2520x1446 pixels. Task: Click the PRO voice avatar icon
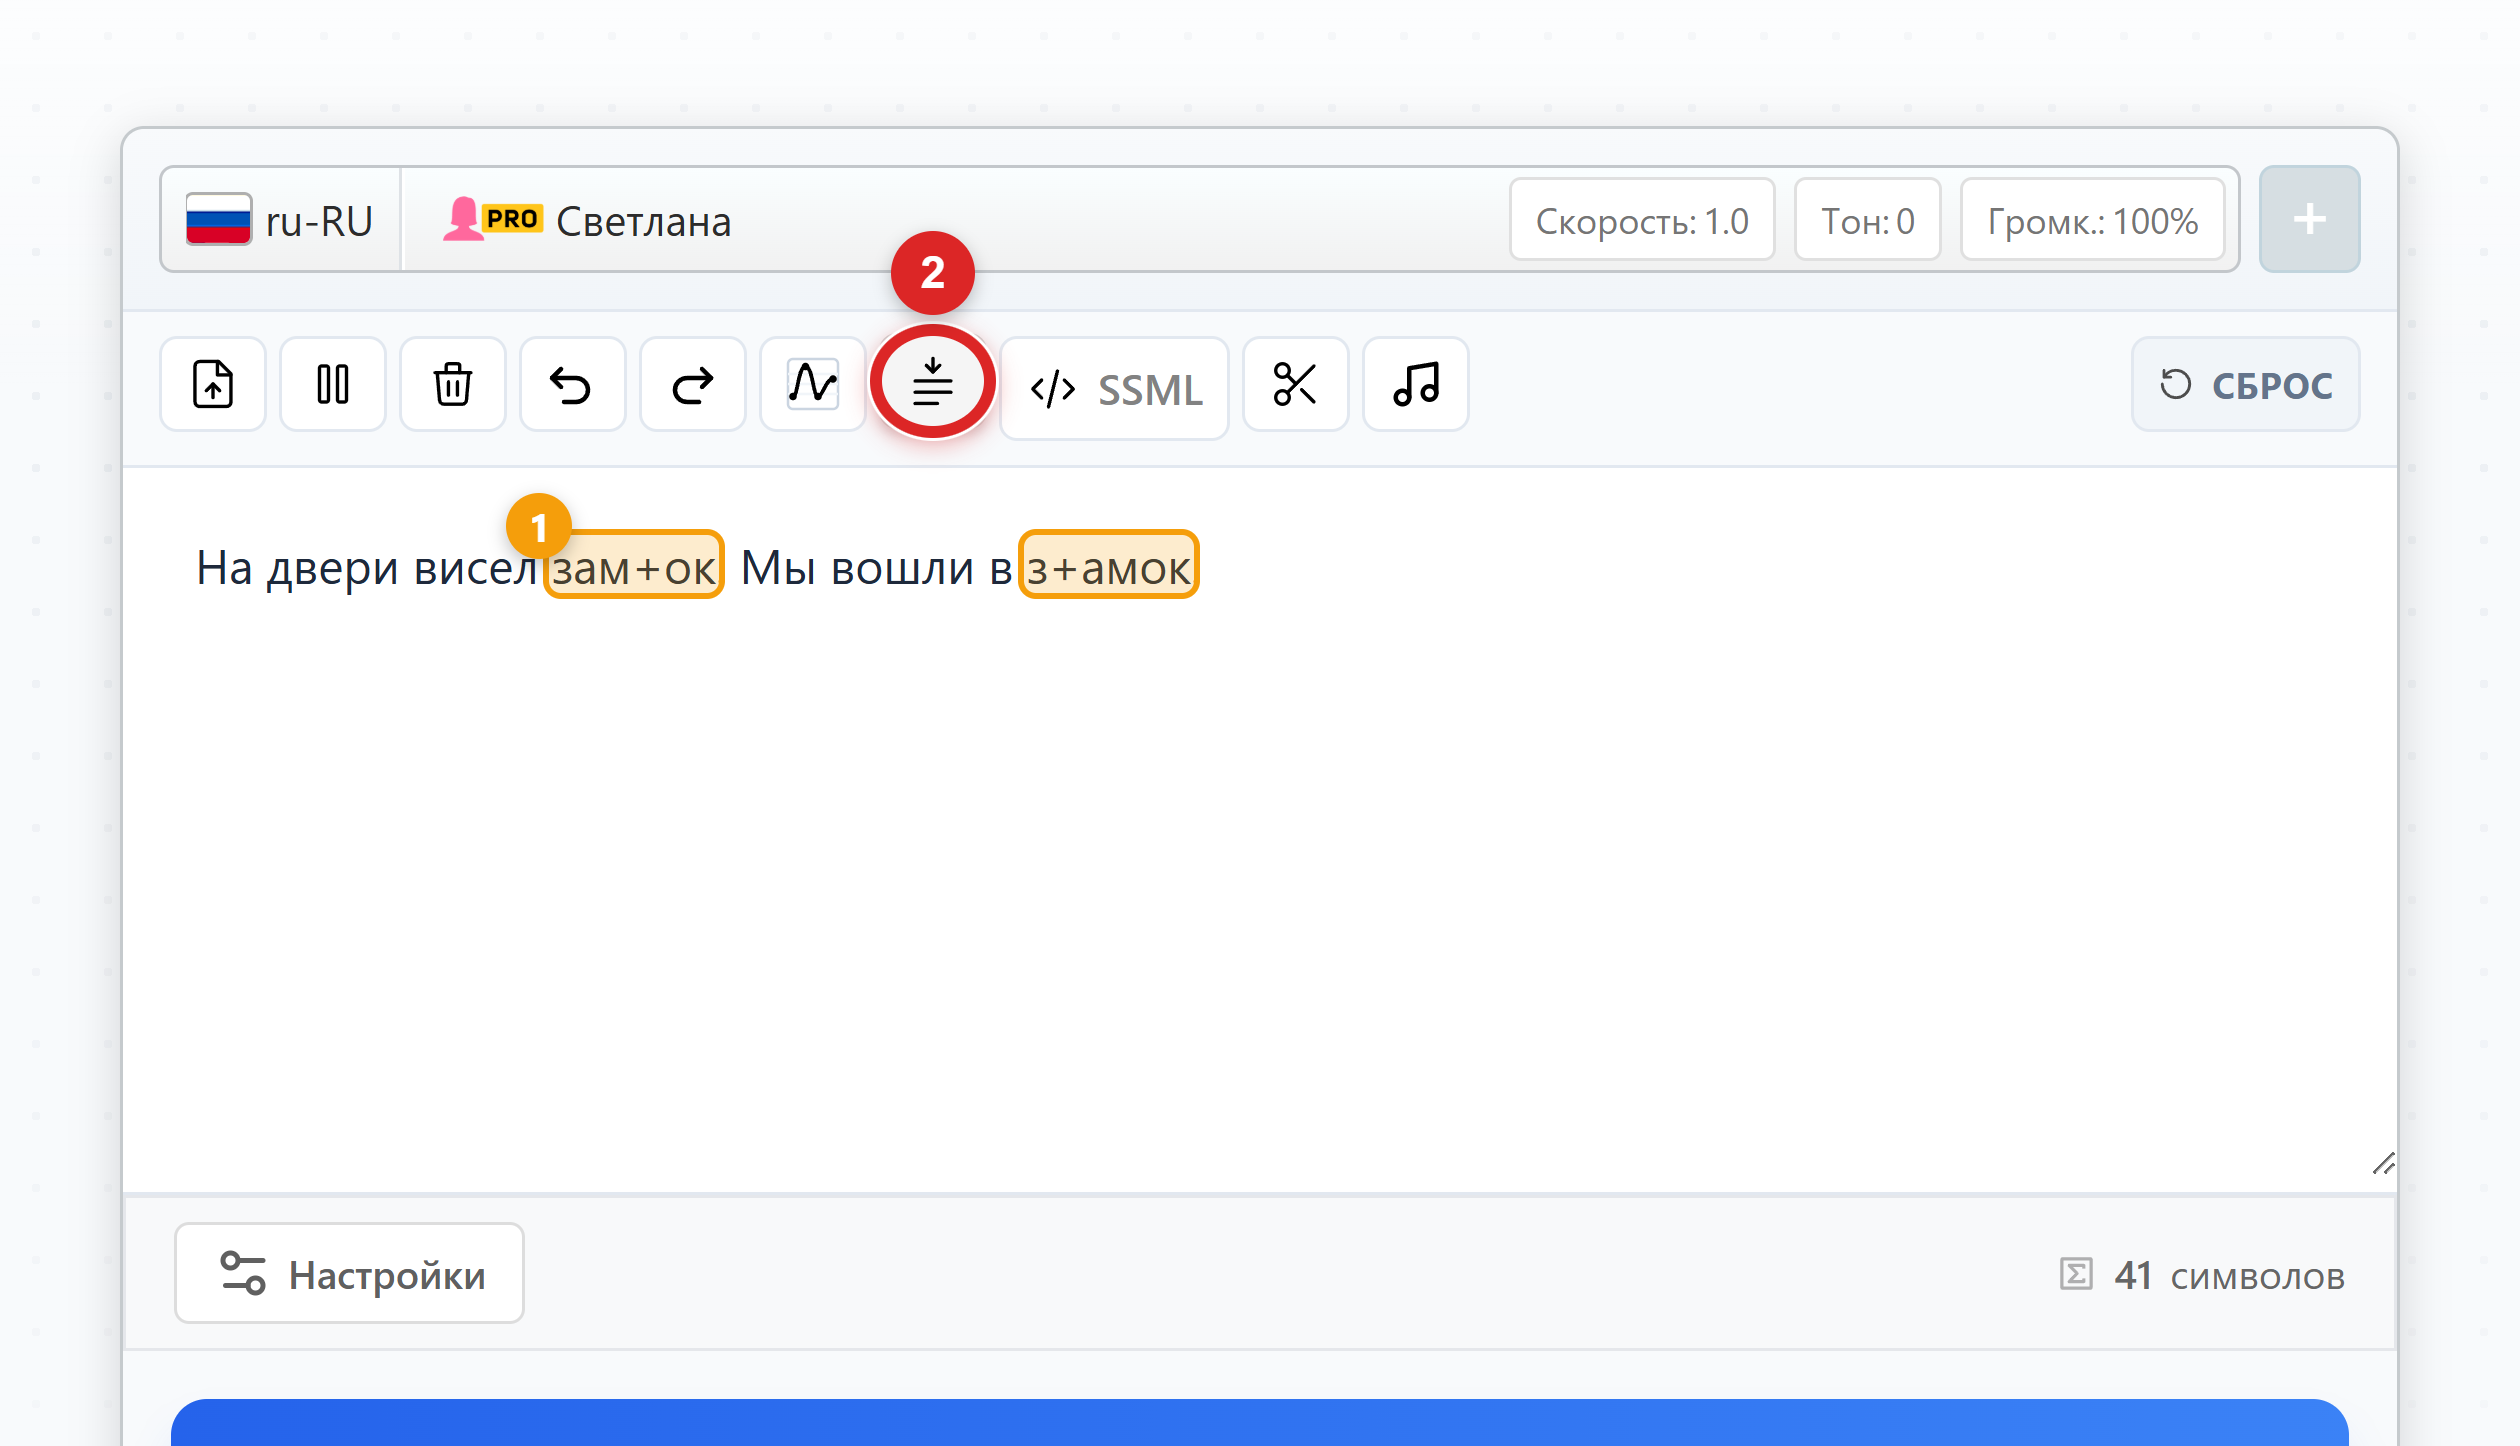[x=493, y=219]
